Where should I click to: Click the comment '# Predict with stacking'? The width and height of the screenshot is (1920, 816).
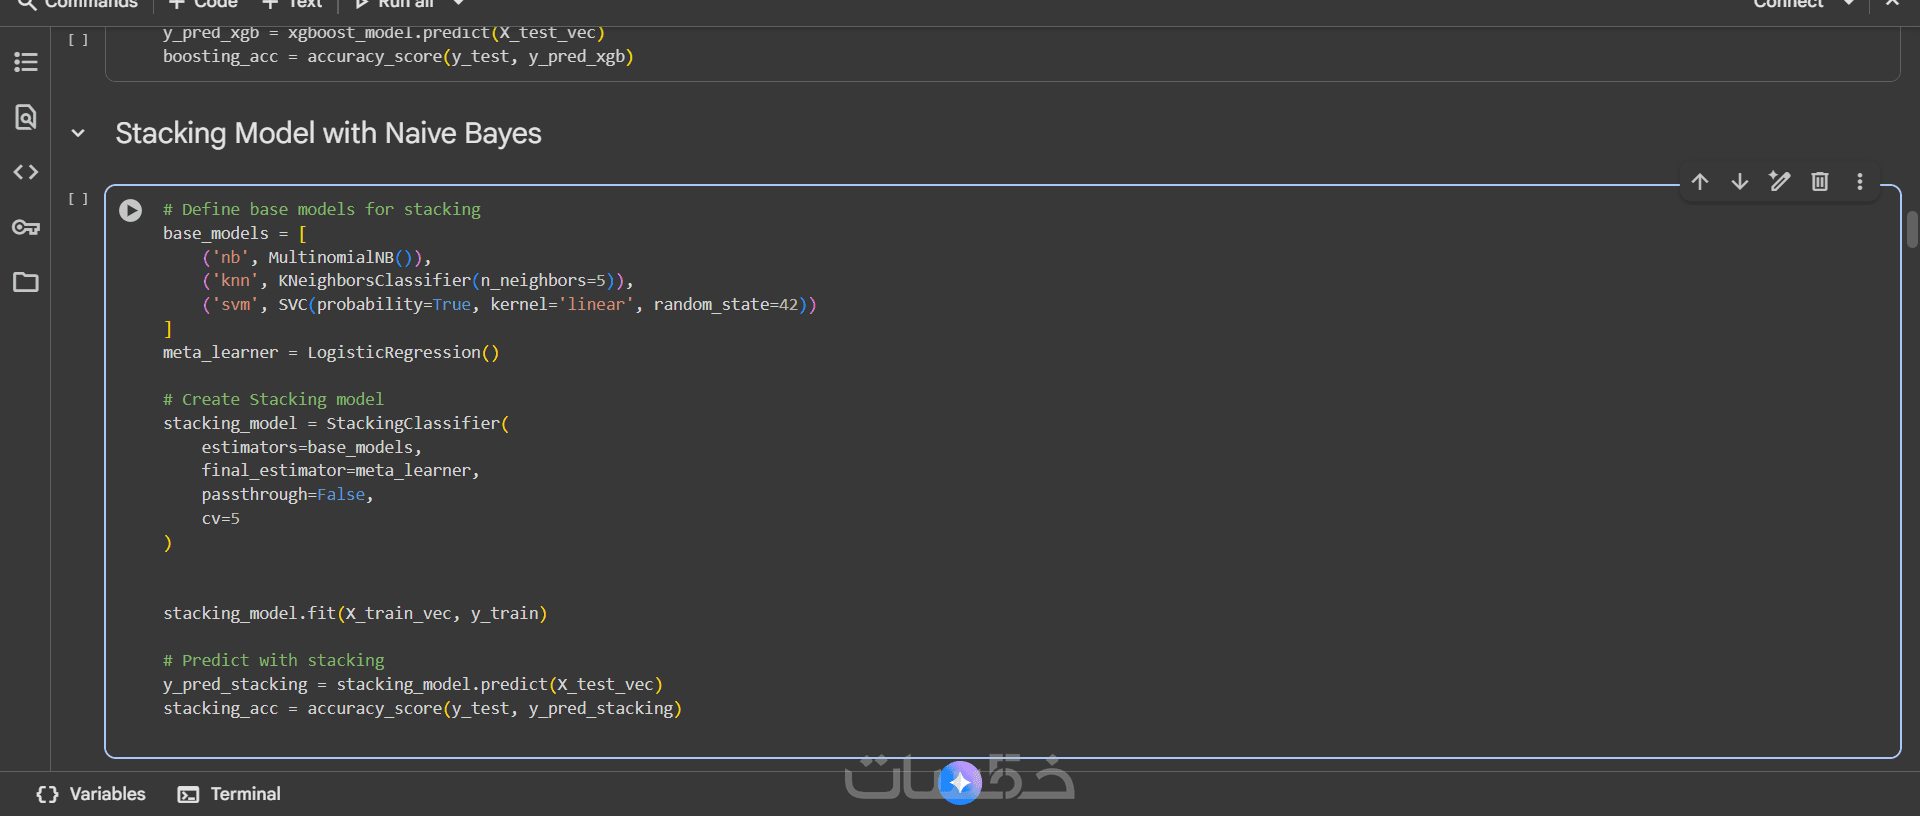click(274, 660)
